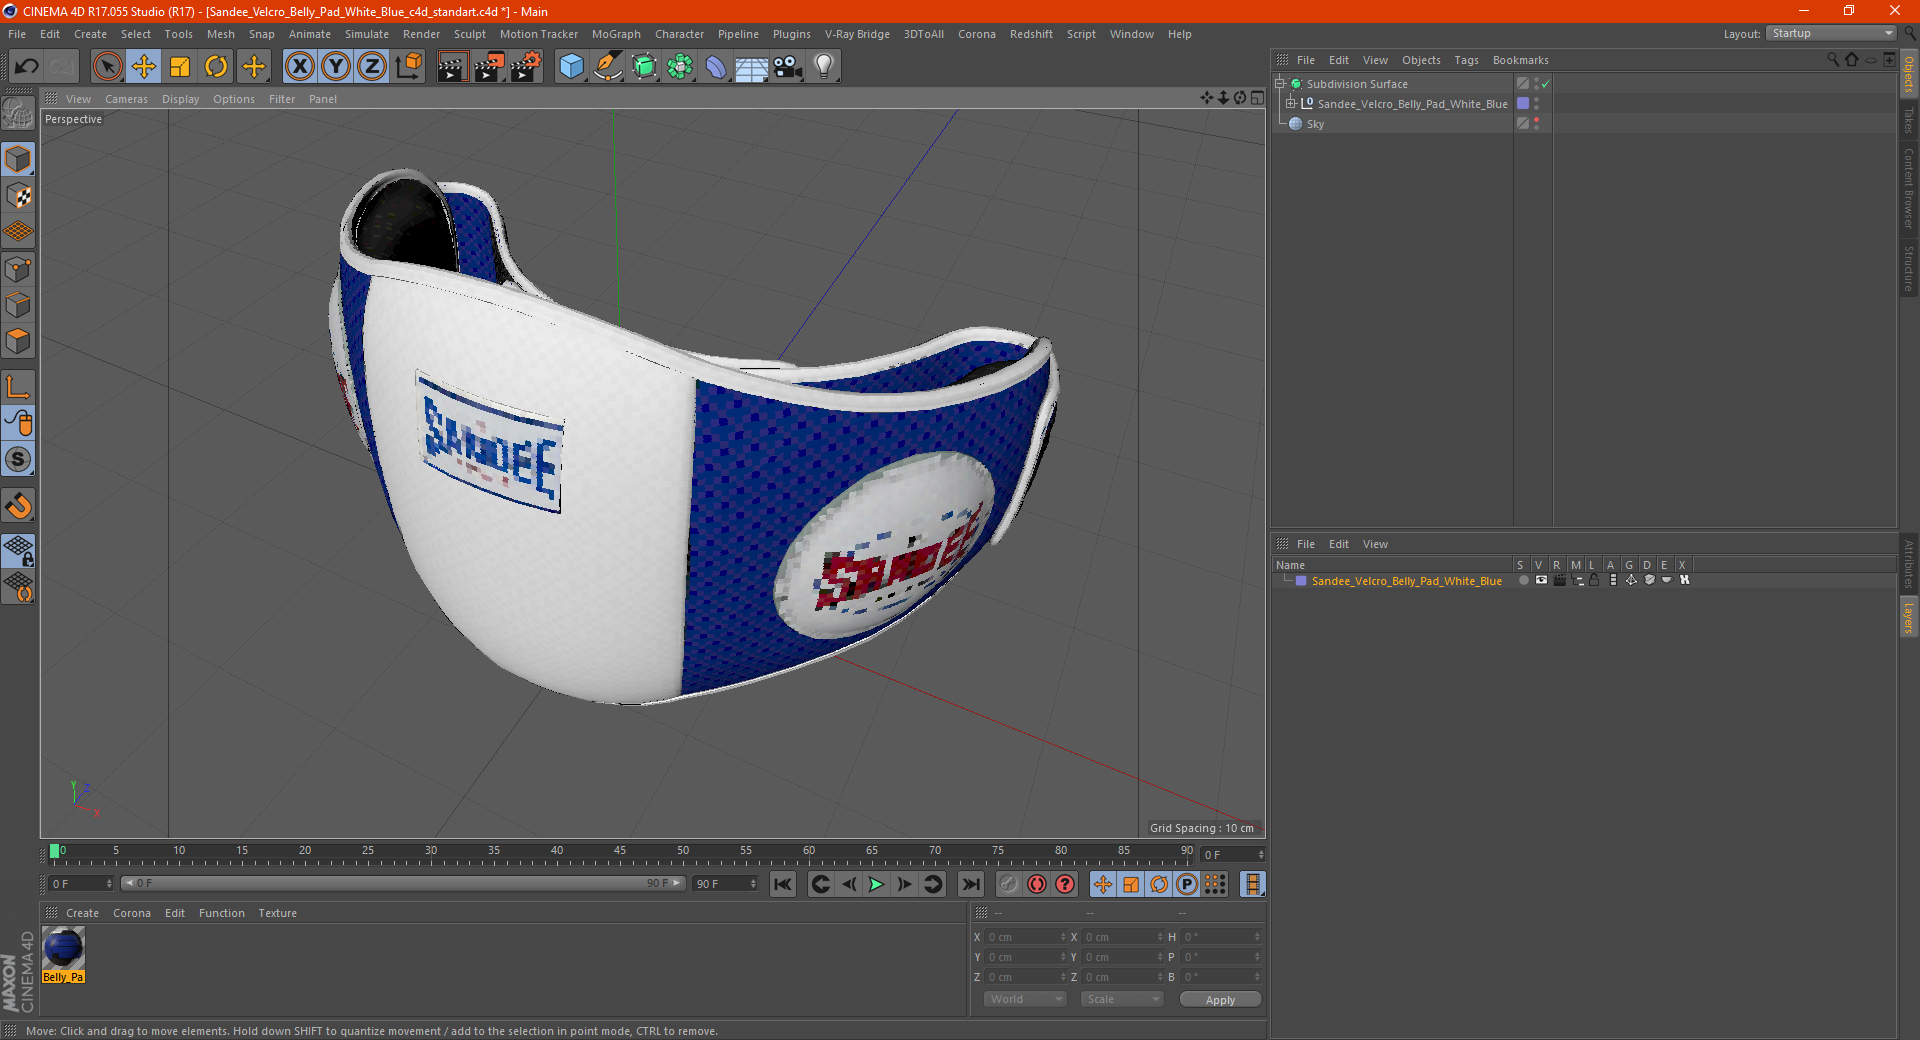The image size is (1920, 1040).
Task: Open the Mesh menu
Action: coord(220,34)
